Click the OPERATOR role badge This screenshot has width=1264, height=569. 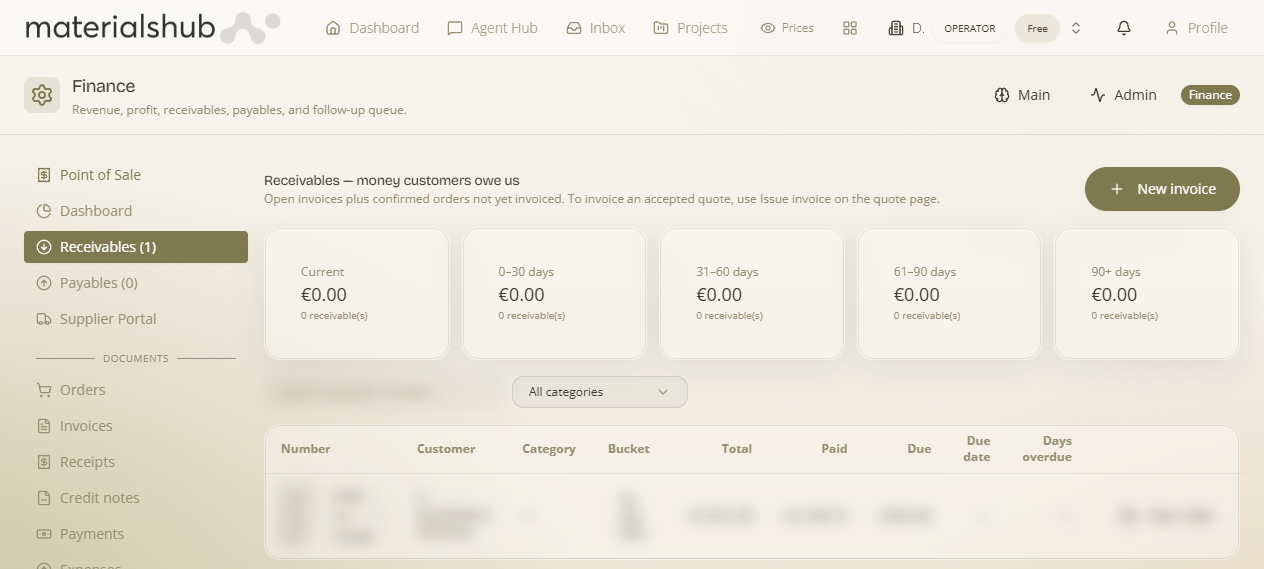point(970,28)
